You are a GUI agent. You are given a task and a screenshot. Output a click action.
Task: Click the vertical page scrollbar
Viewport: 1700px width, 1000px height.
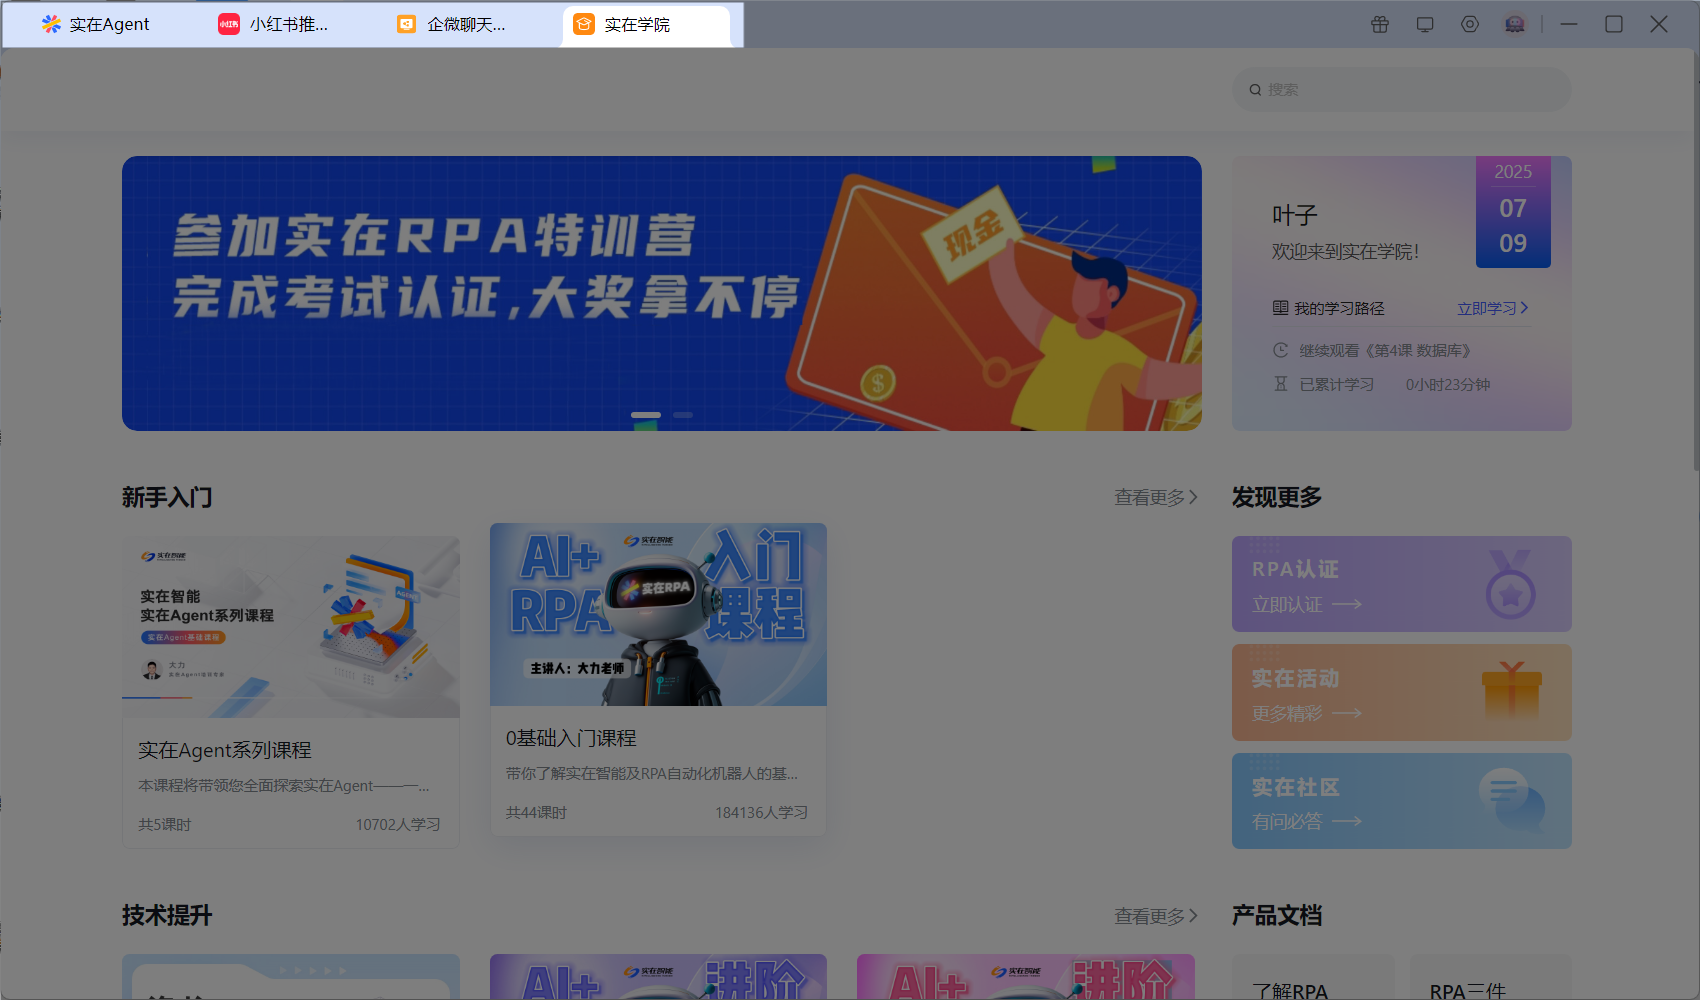tap(1696, 260)
